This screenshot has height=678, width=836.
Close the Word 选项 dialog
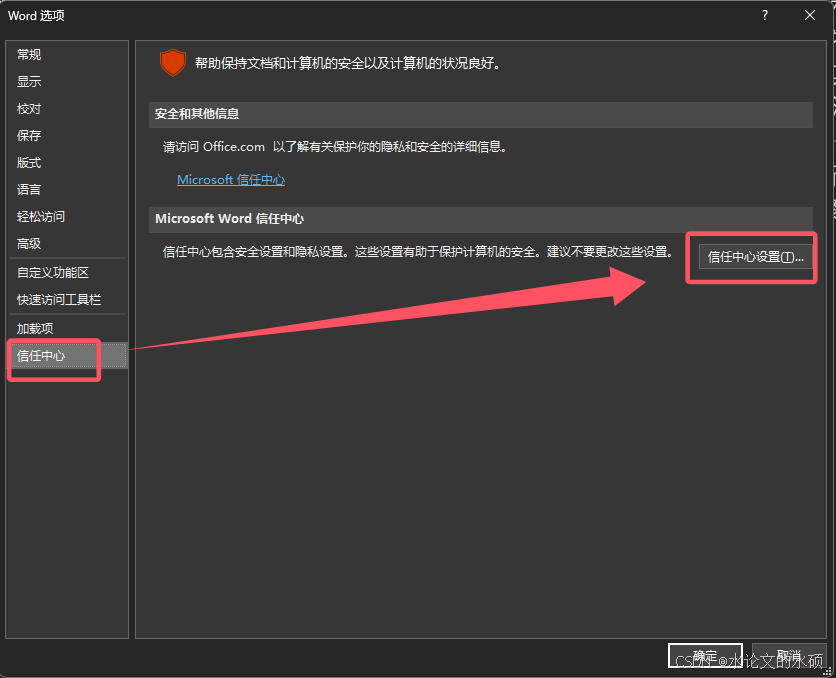click(809, 15)
